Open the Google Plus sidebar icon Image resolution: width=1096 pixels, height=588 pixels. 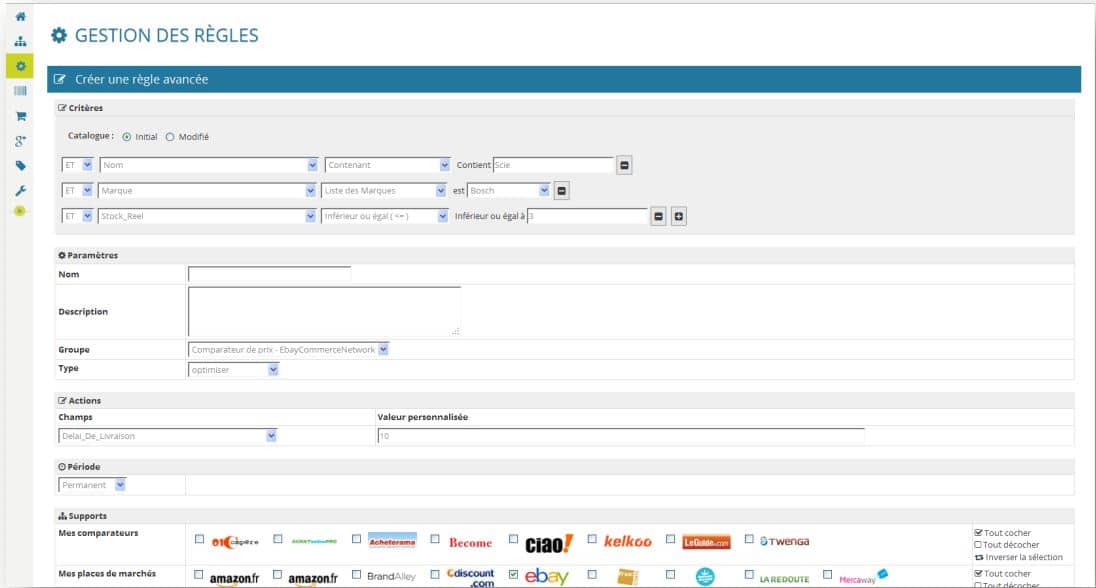point(20,141)
